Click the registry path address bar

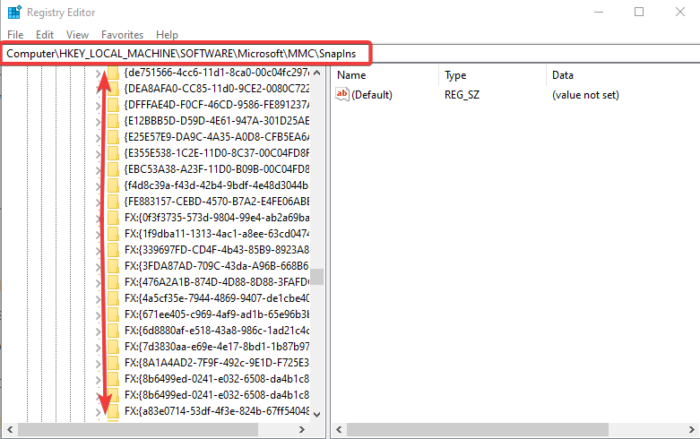(x=350, y=54)
